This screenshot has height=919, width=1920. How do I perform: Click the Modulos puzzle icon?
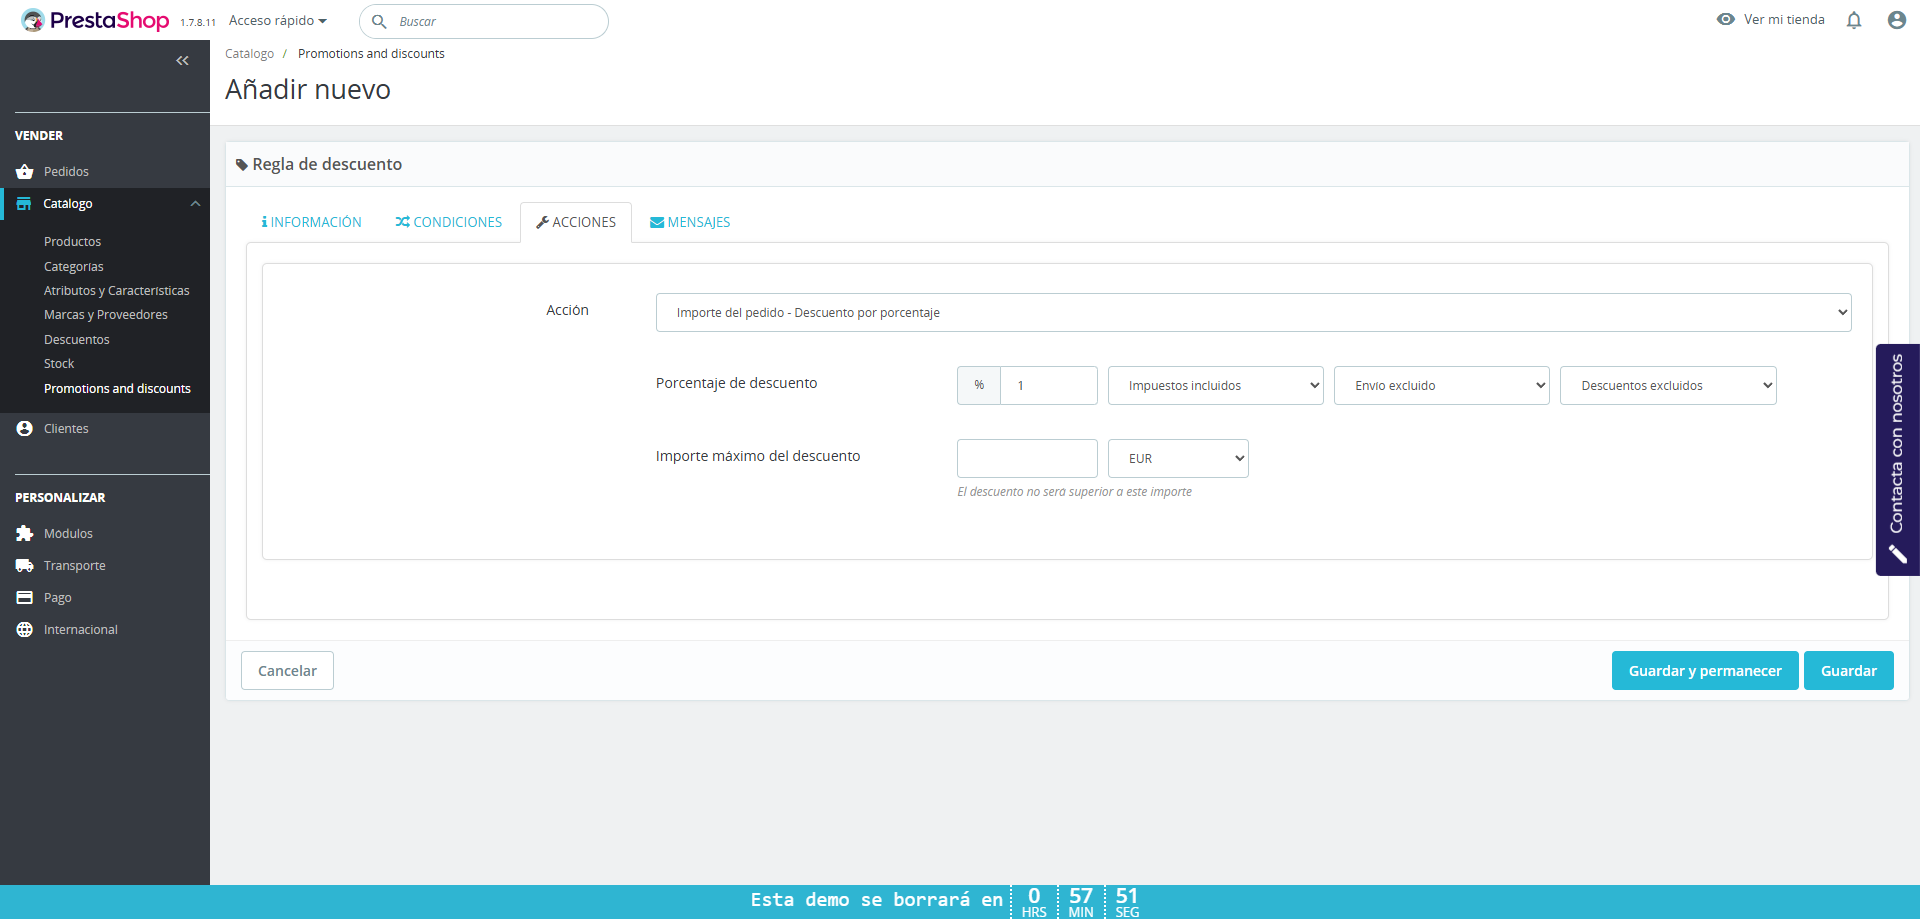[25, 534]
